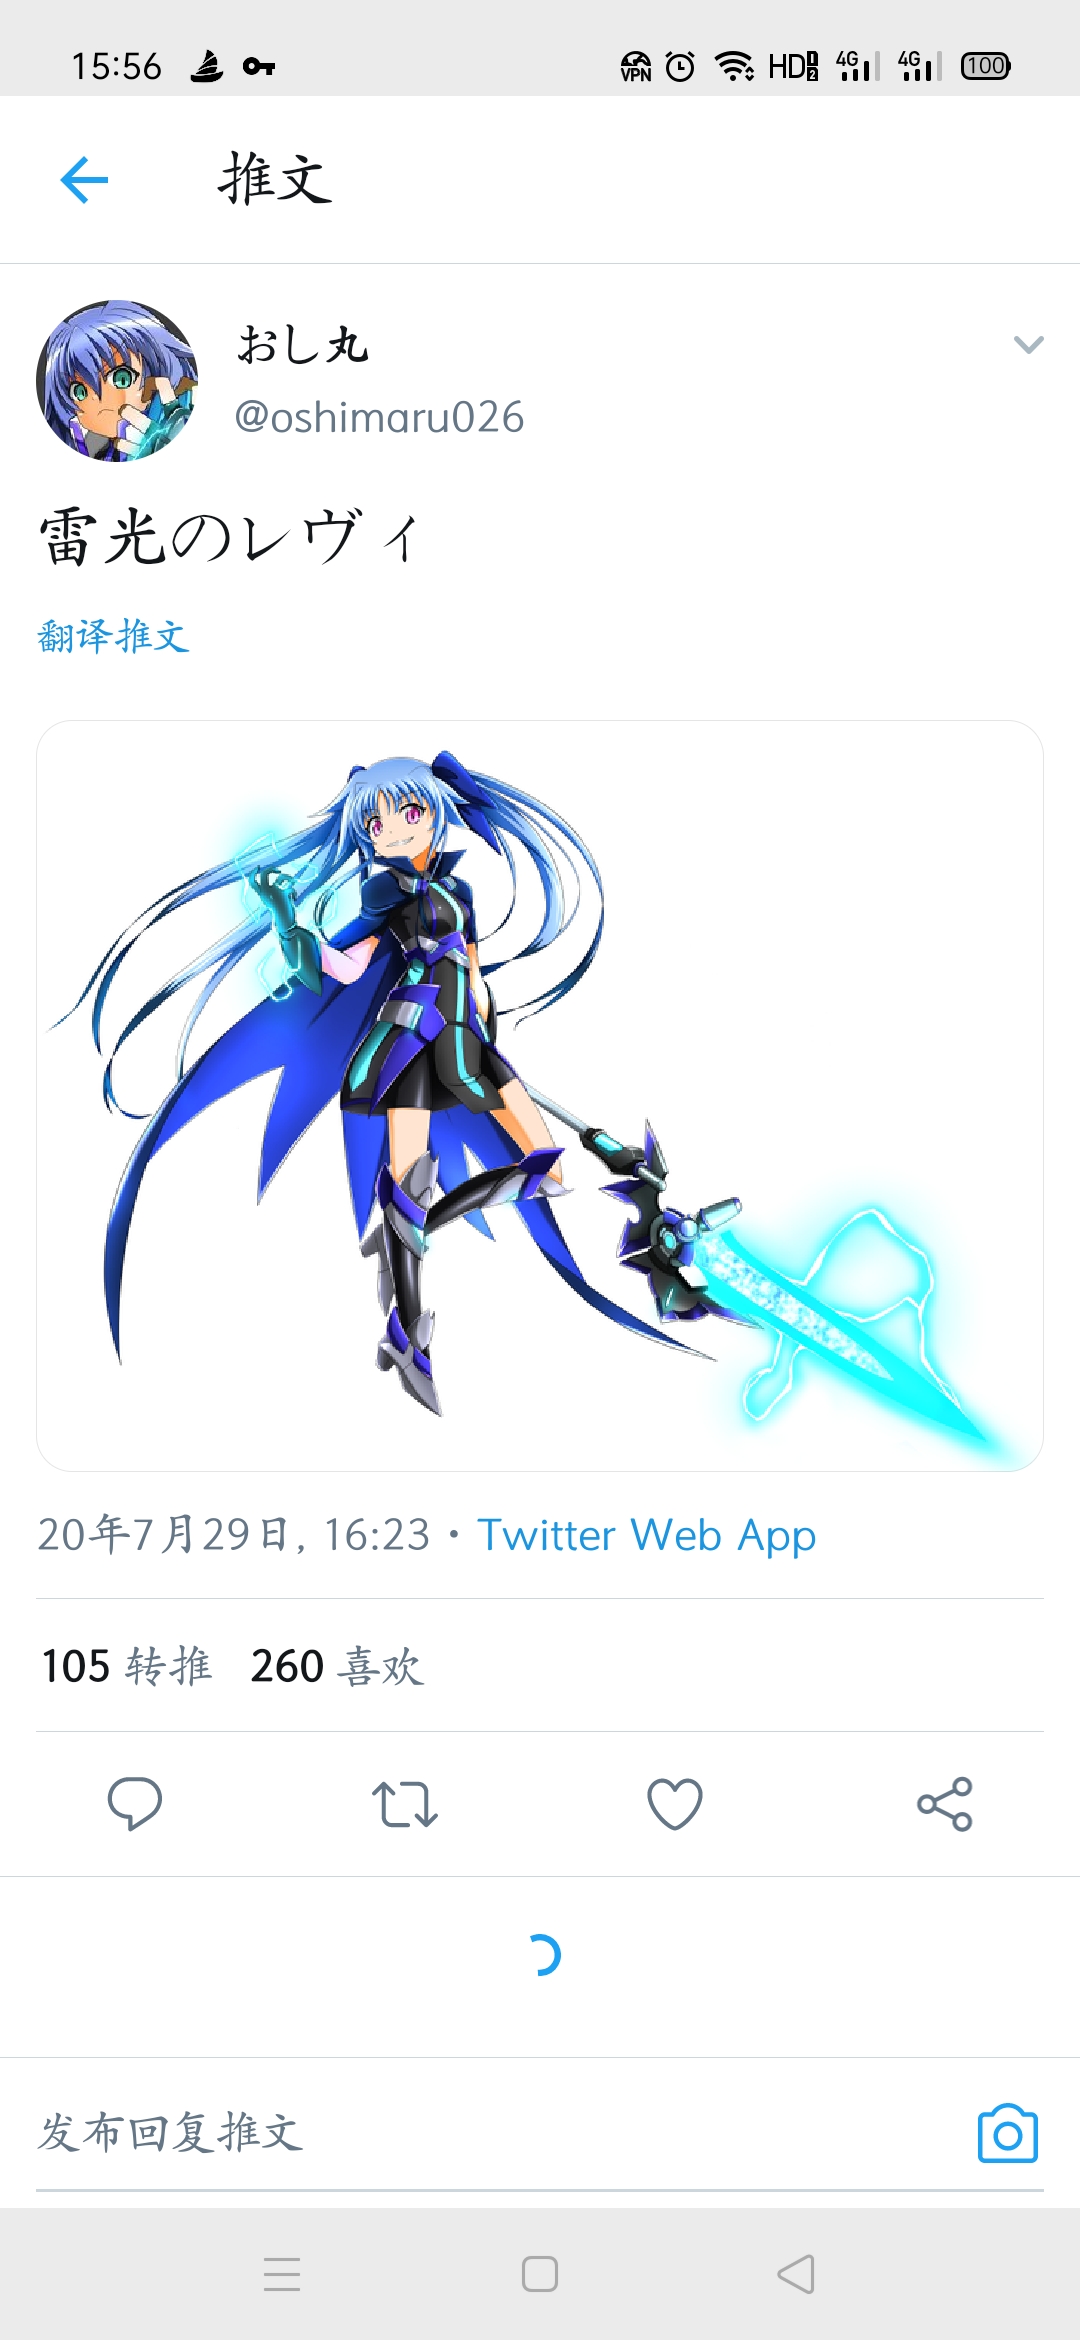Tap the おし丸 display name
Screen dimensions: 1080x2340
click(x=303, y=345)
